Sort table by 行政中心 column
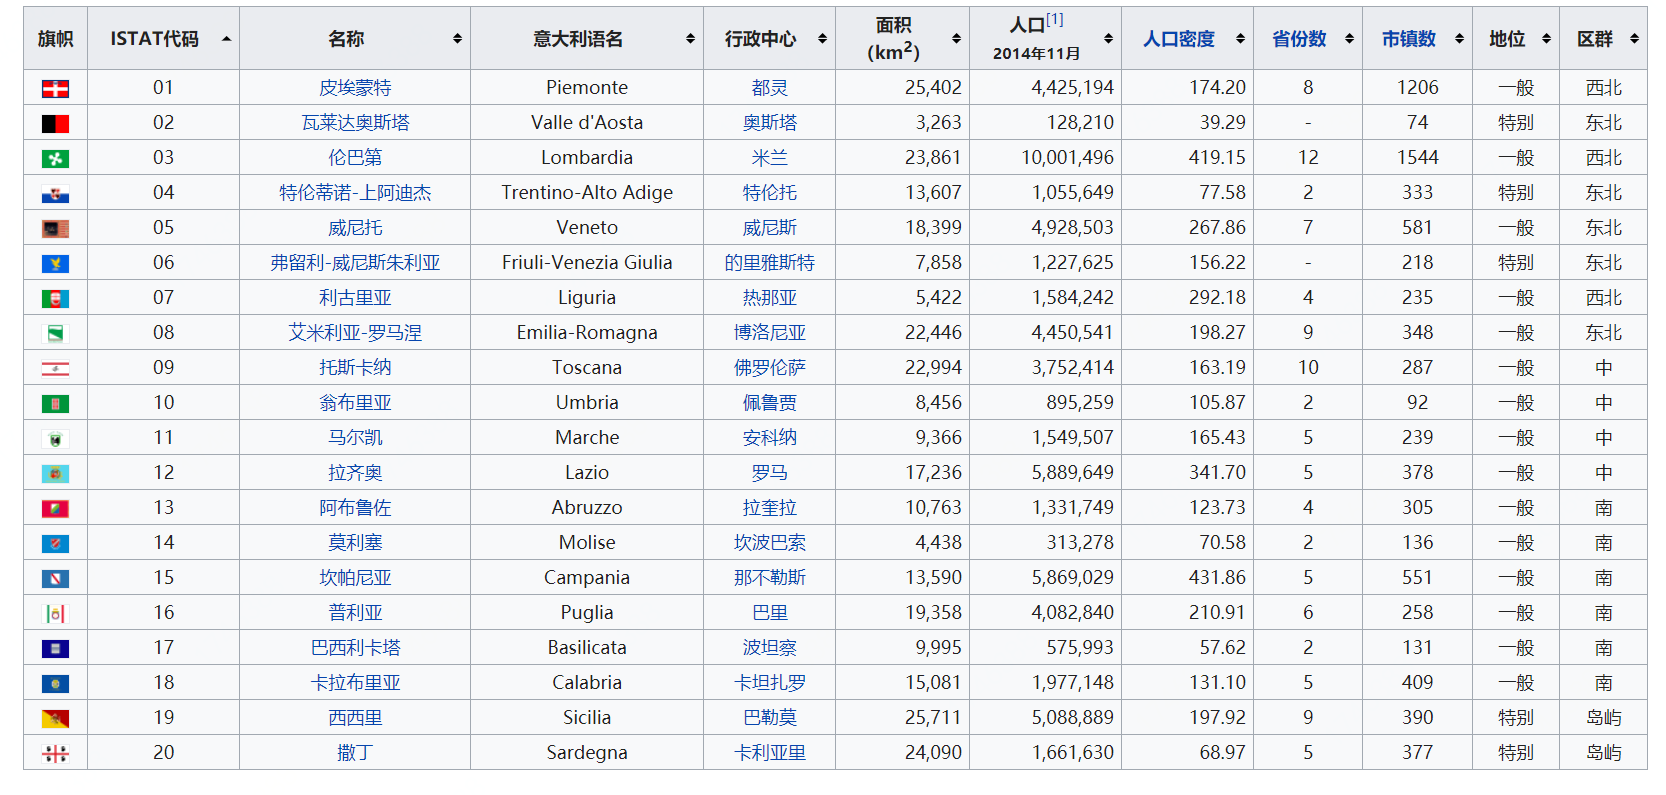 (x=769, y=39)
